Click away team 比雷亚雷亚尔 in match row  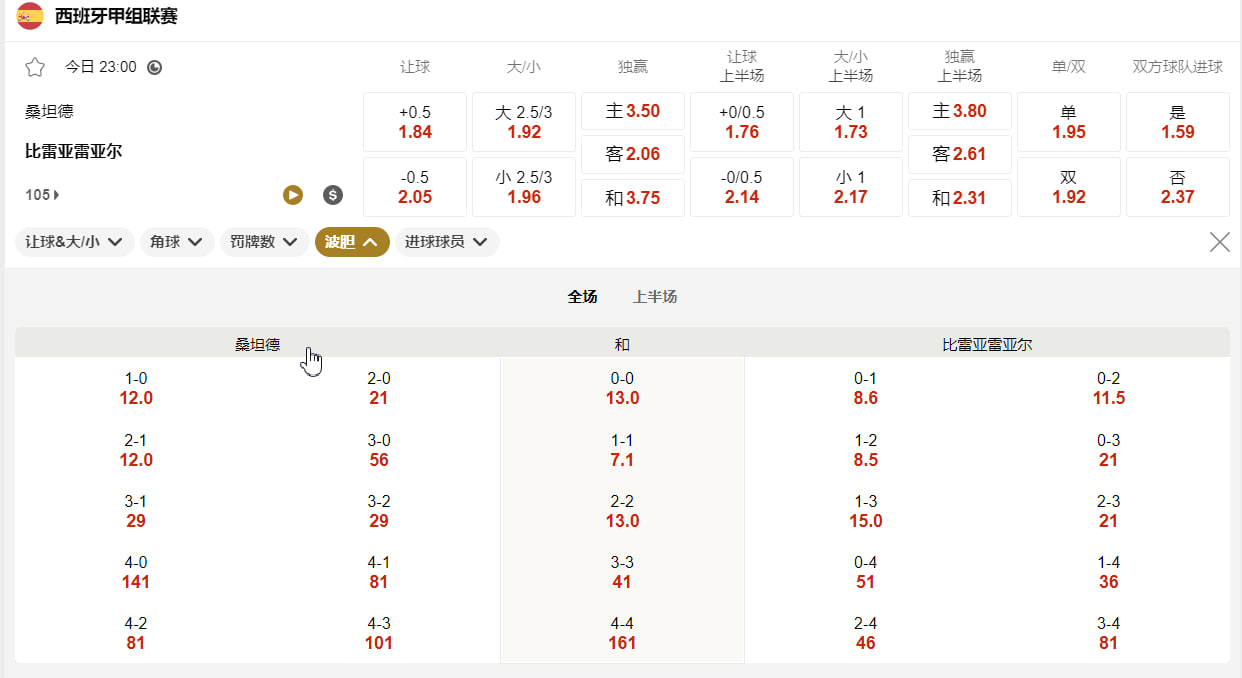click(x=73, y=152)
